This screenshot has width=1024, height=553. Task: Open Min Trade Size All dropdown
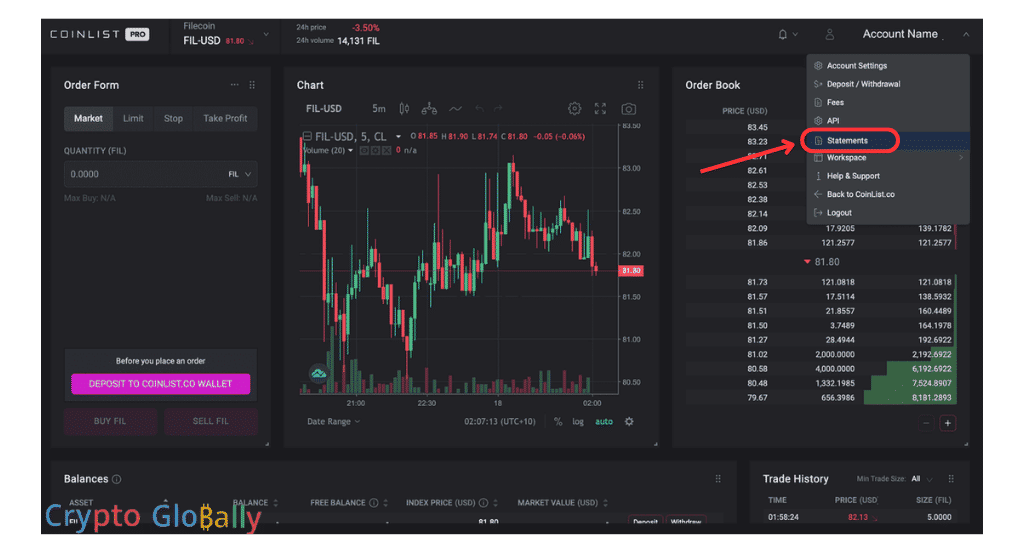922,479
